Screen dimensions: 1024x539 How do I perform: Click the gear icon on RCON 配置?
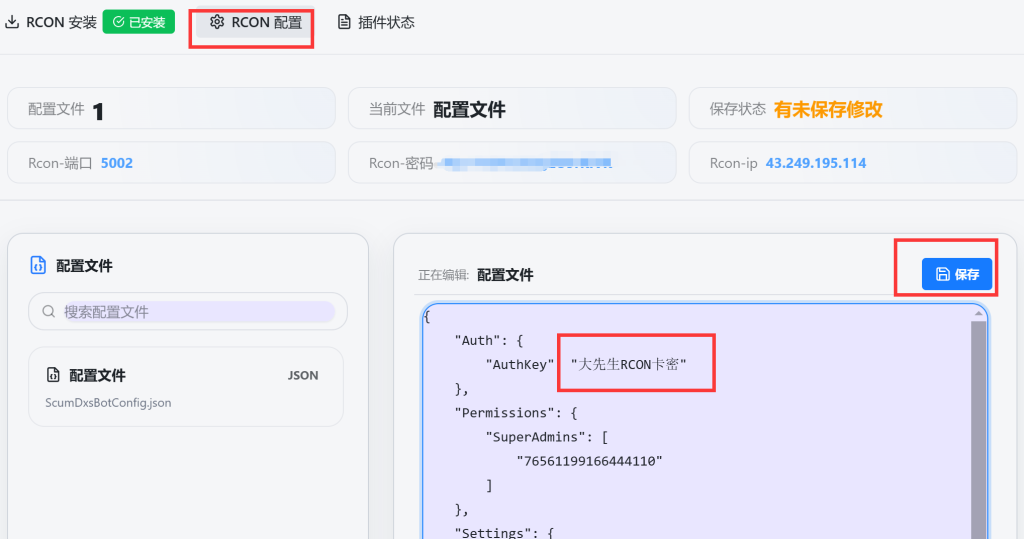tap(217, 22)
